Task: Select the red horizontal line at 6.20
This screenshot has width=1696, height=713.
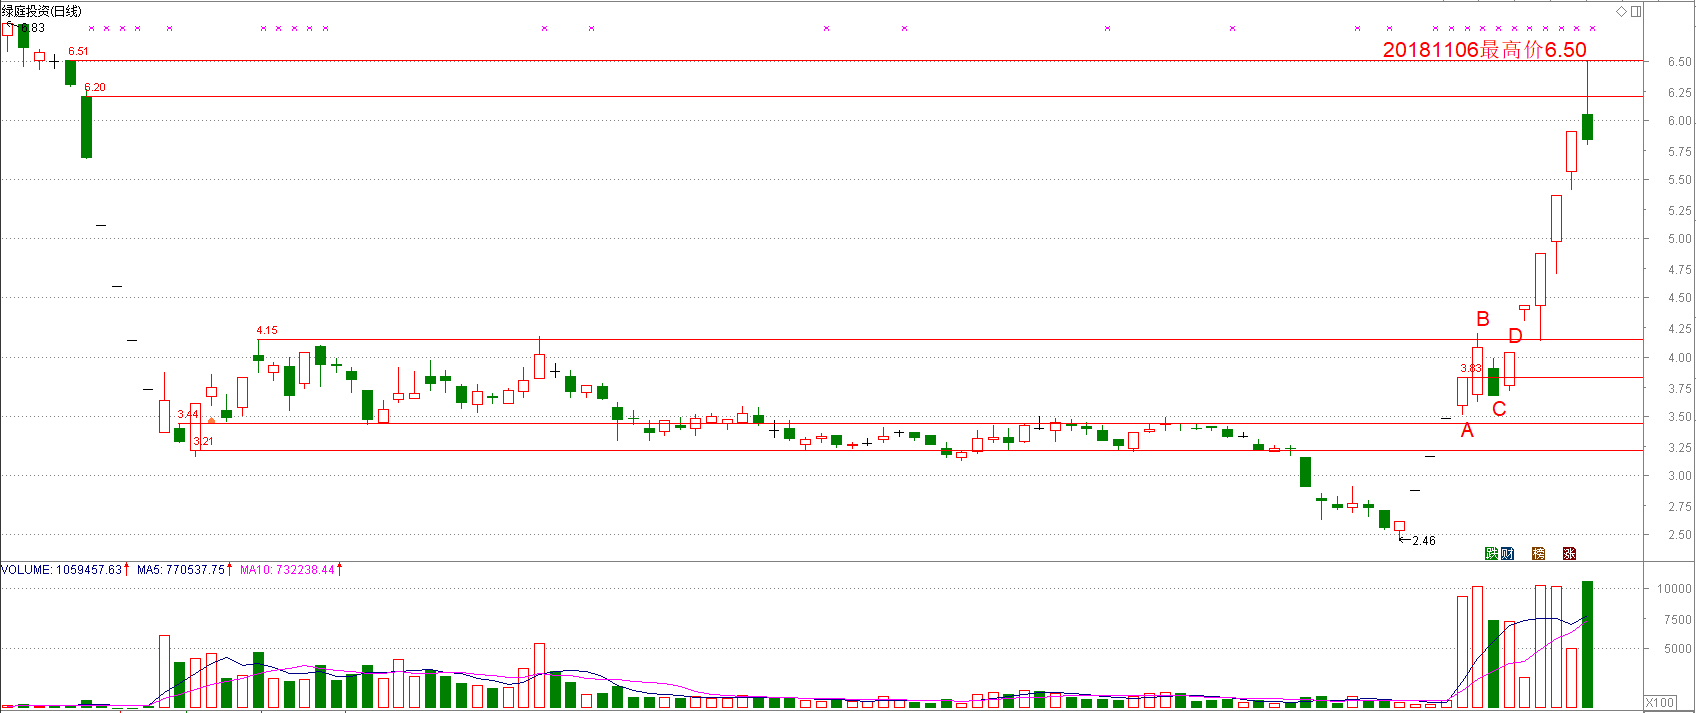Action: 800,96
